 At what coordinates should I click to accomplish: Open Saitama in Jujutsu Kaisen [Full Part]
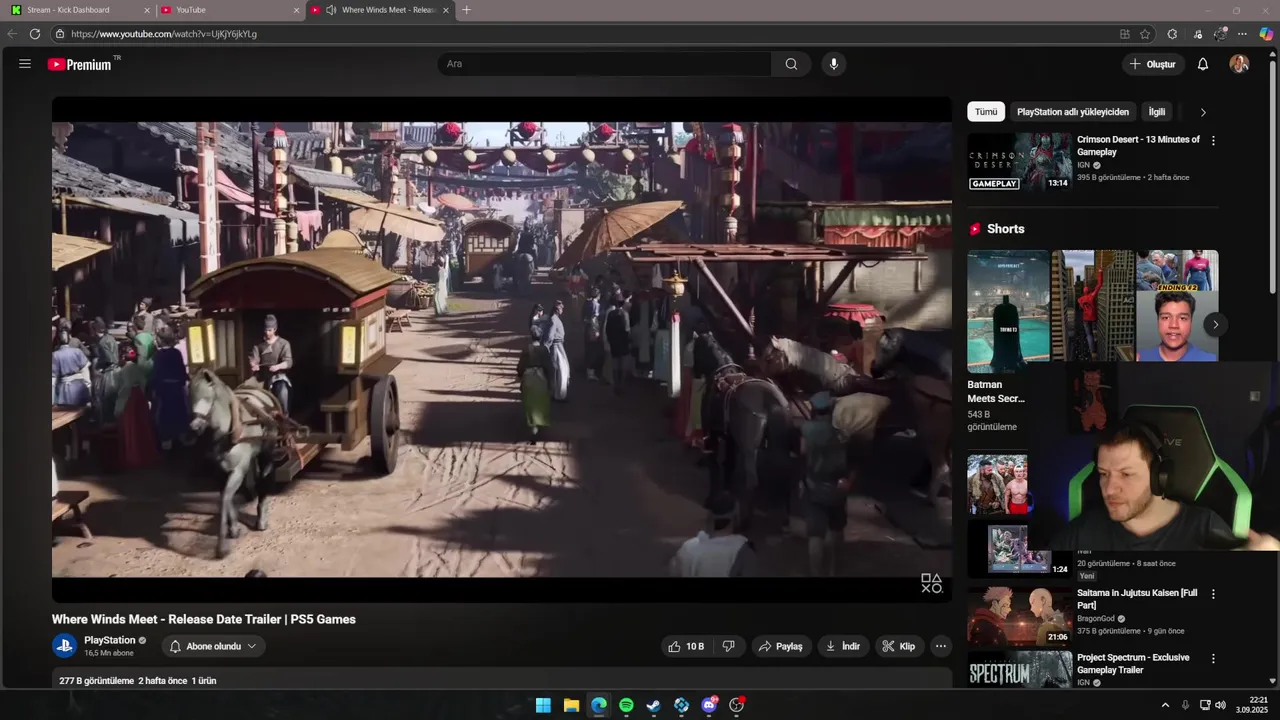1137,599
